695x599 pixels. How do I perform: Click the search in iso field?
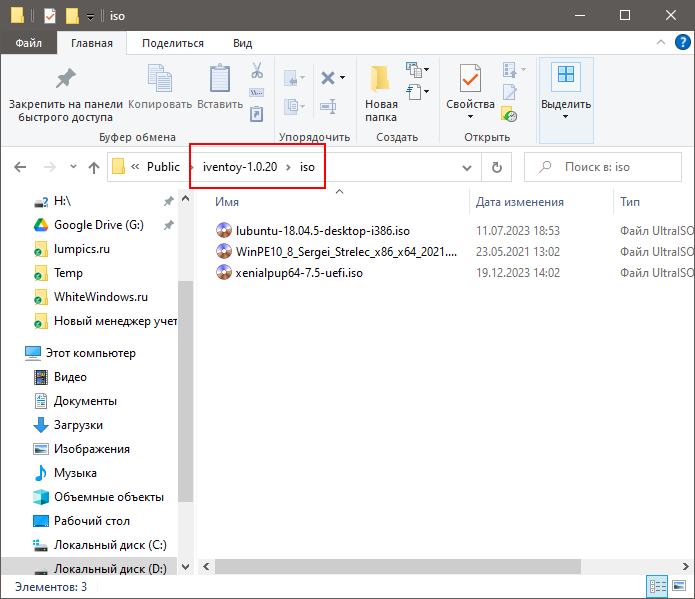[x=603, y=167]
